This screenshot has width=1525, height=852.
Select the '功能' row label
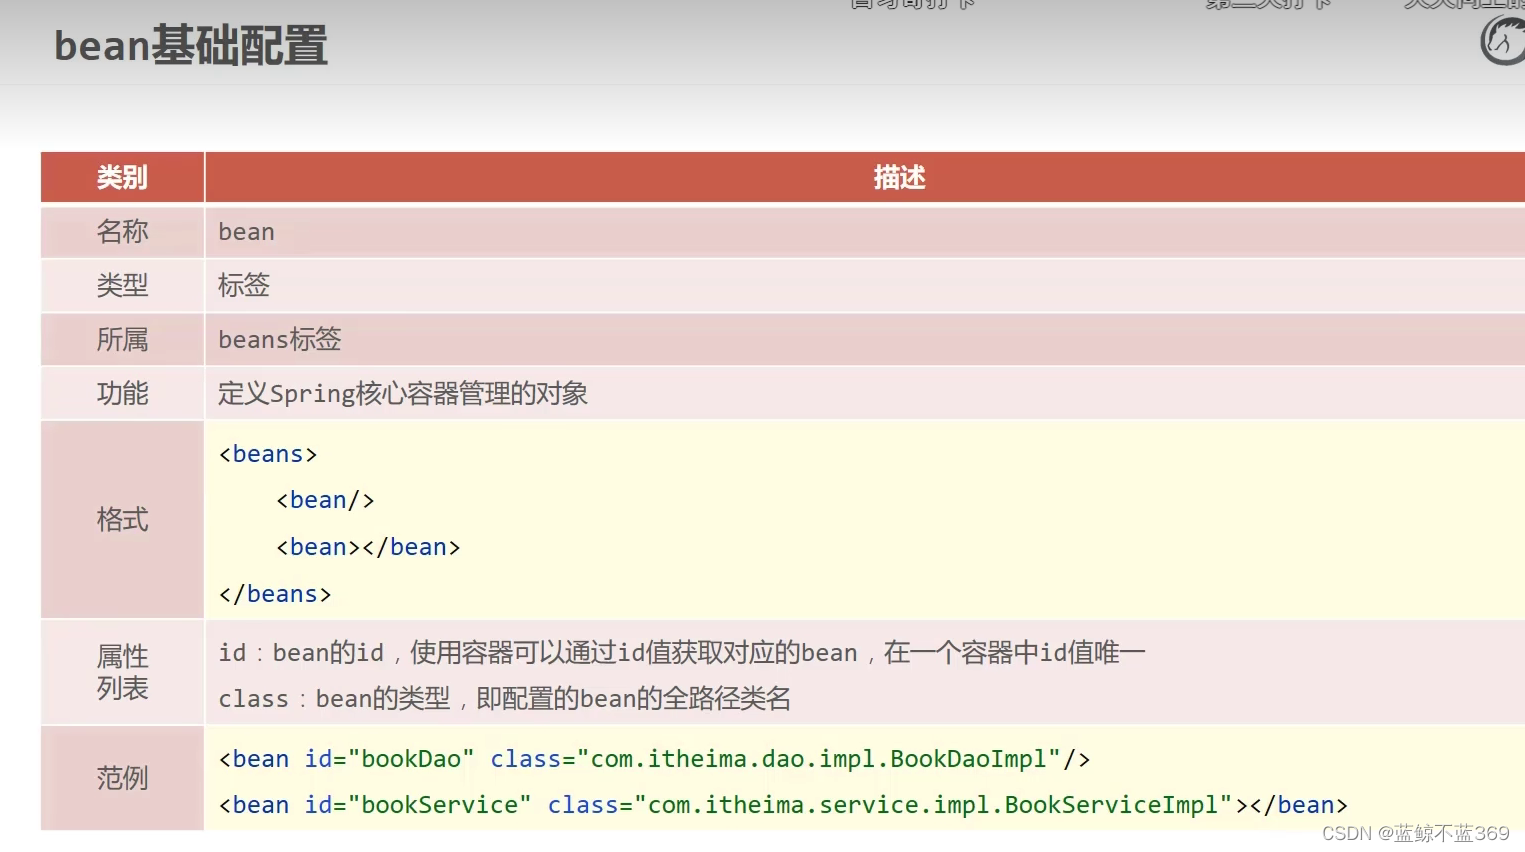pyautogui.click(x=122, y=393)
